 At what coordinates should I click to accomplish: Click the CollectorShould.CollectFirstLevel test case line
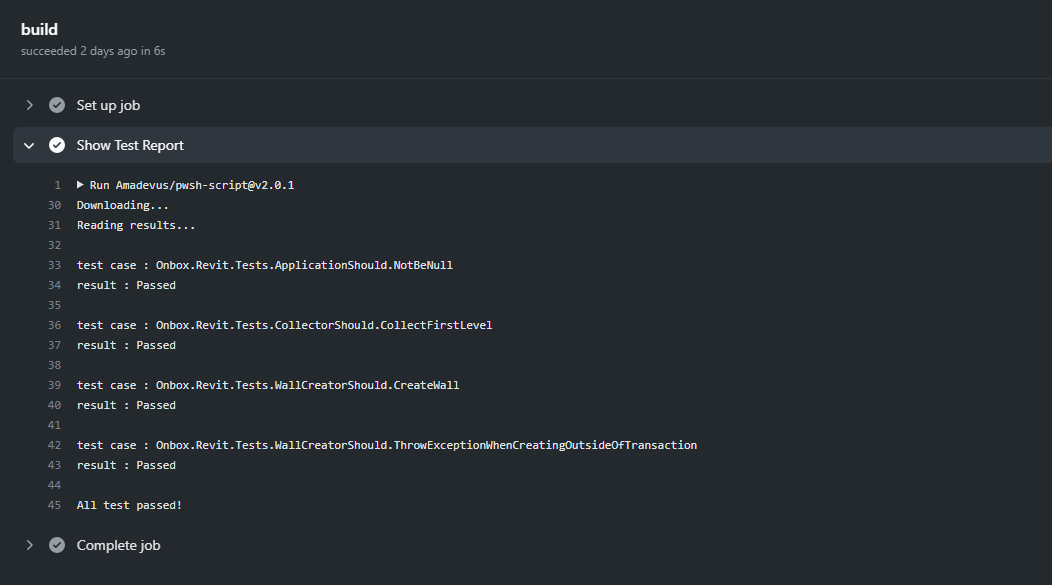[x=284, y=325]
